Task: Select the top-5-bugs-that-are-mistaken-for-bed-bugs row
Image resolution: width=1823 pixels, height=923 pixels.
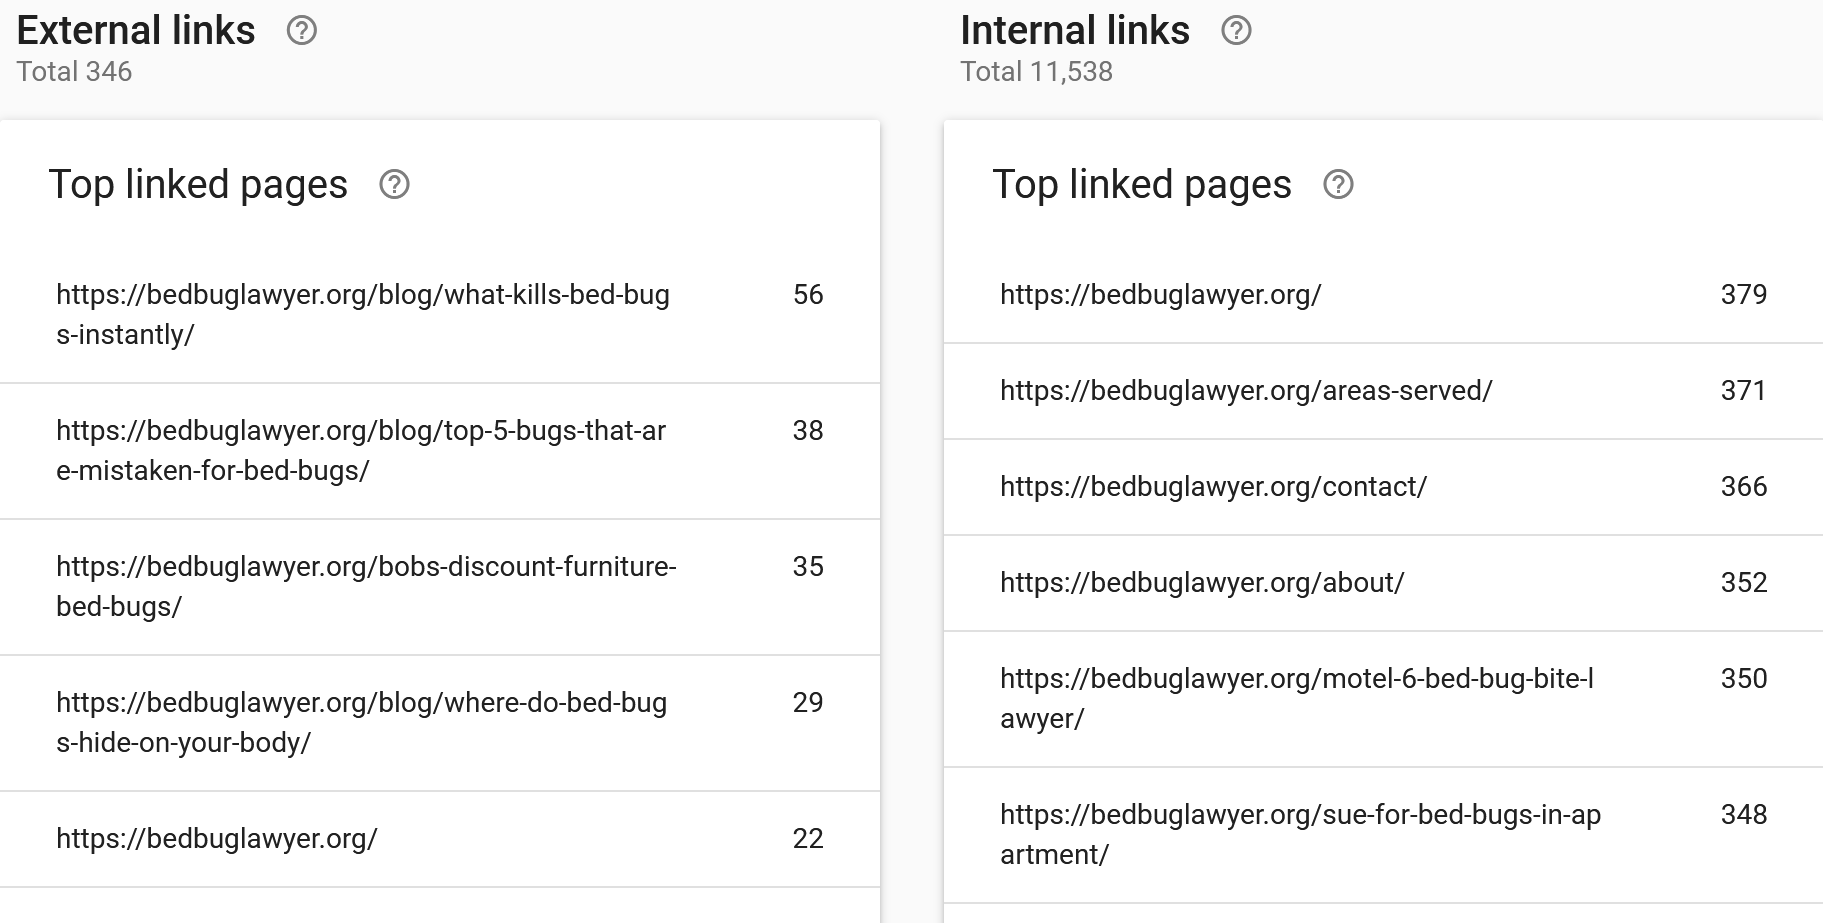Action: pyautogui.click(x=440, y=451)
